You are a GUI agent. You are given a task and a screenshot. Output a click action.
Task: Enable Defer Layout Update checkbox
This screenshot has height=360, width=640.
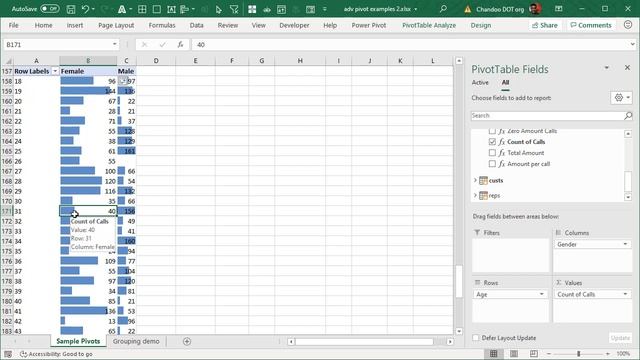(x=476, y=338)
